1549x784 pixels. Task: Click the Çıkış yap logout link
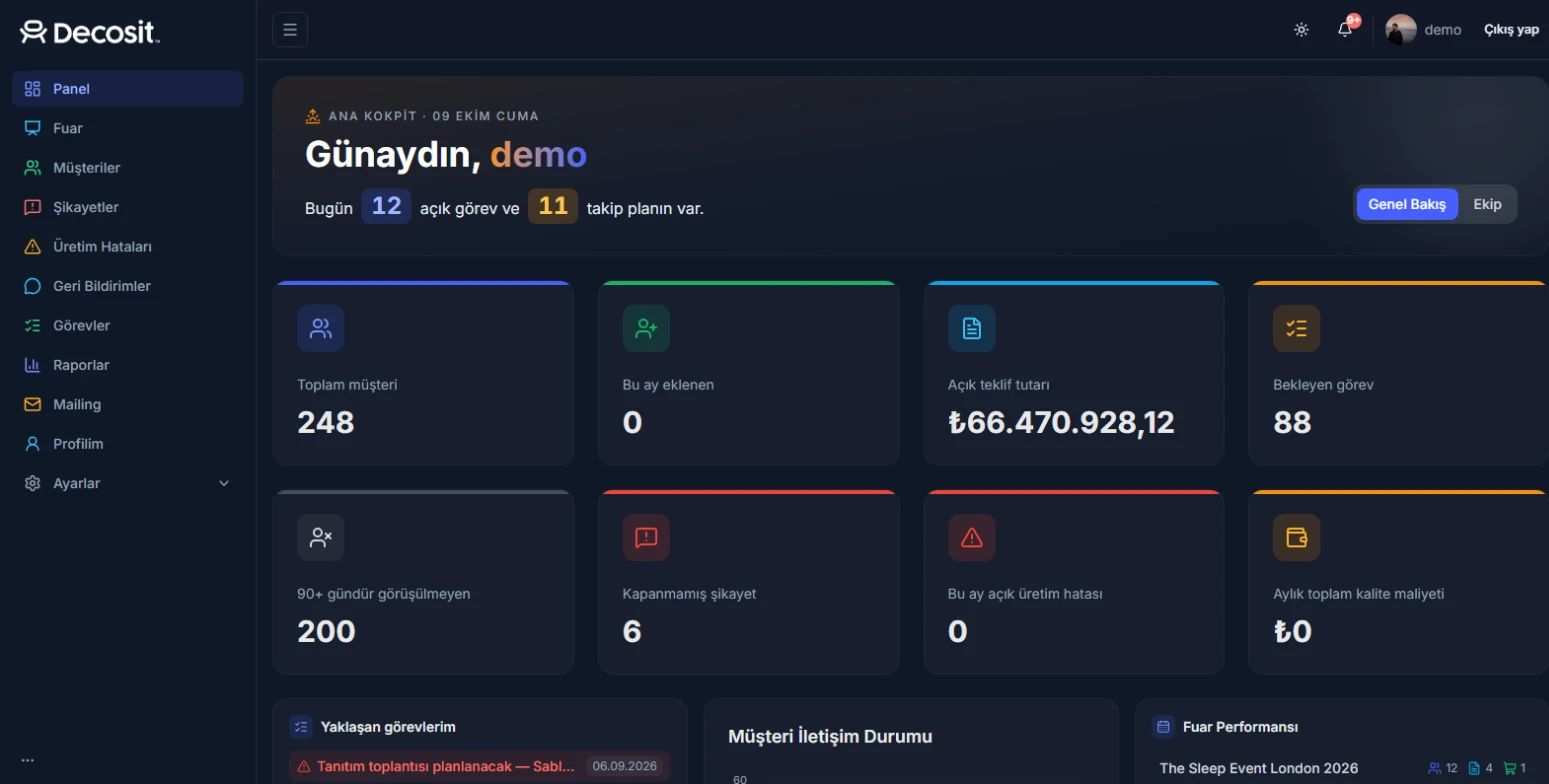(x=1511, y=30)
